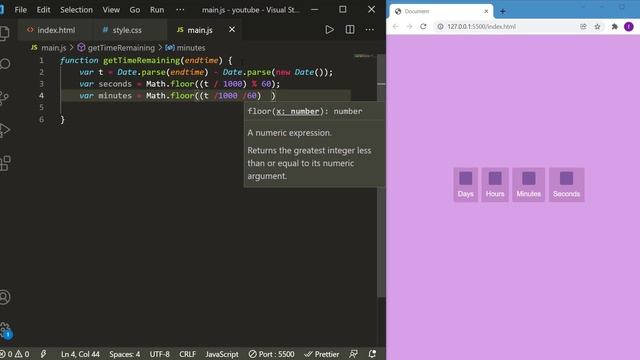Open the Manage gear menu

pyautogui.click(x=5, y=330)
